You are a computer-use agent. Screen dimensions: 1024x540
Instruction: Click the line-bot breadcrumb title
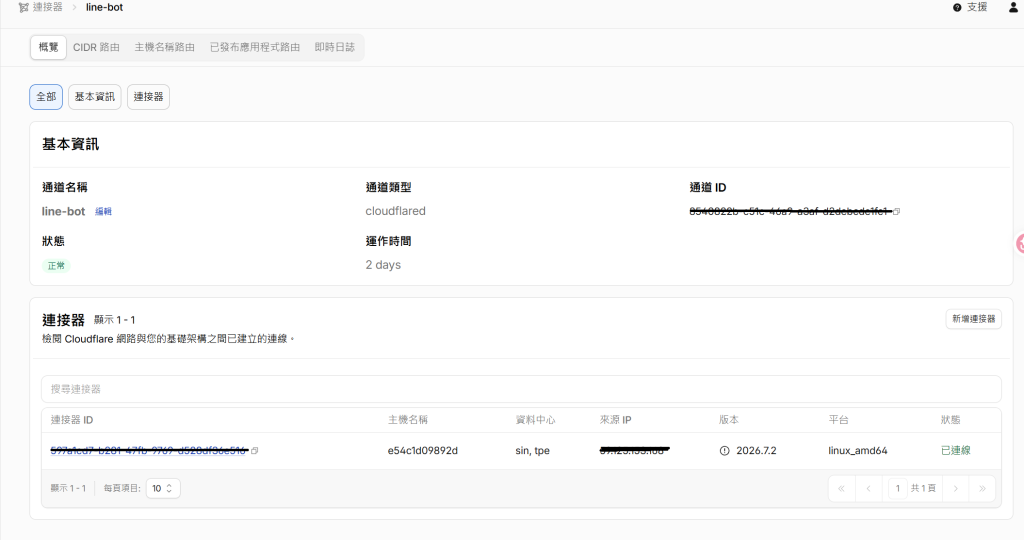pyautogui.click(x=104, y=7)
